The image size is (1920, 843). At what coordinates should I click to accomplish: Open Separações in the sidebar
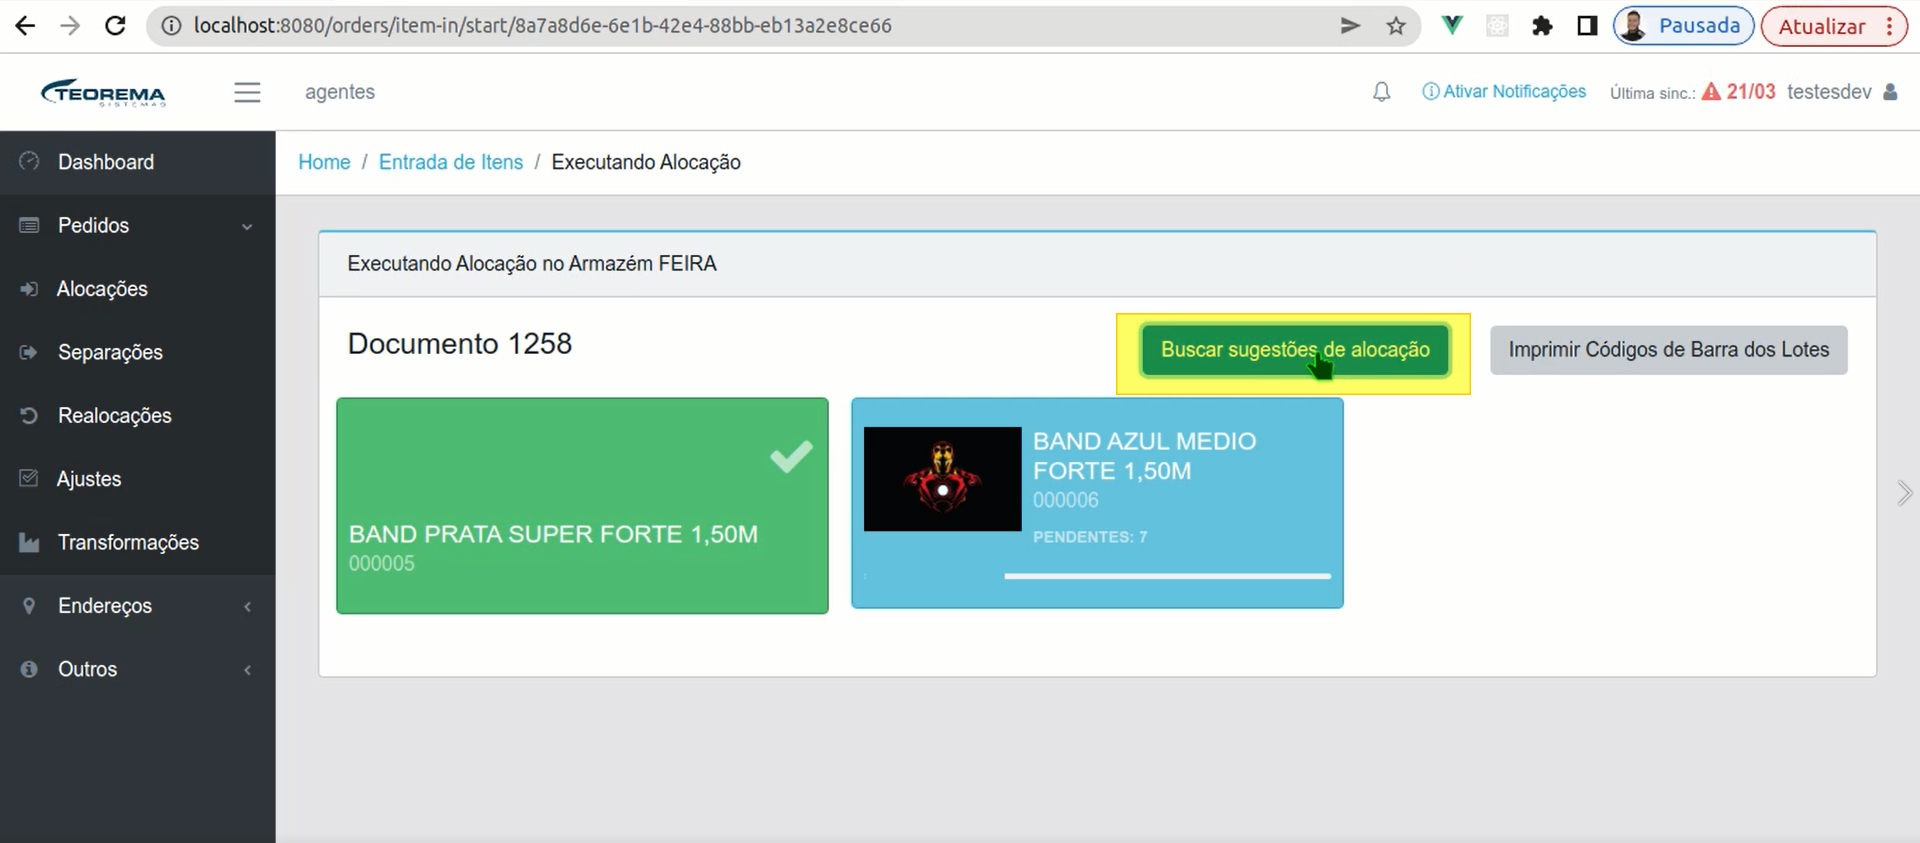point(138,352)
